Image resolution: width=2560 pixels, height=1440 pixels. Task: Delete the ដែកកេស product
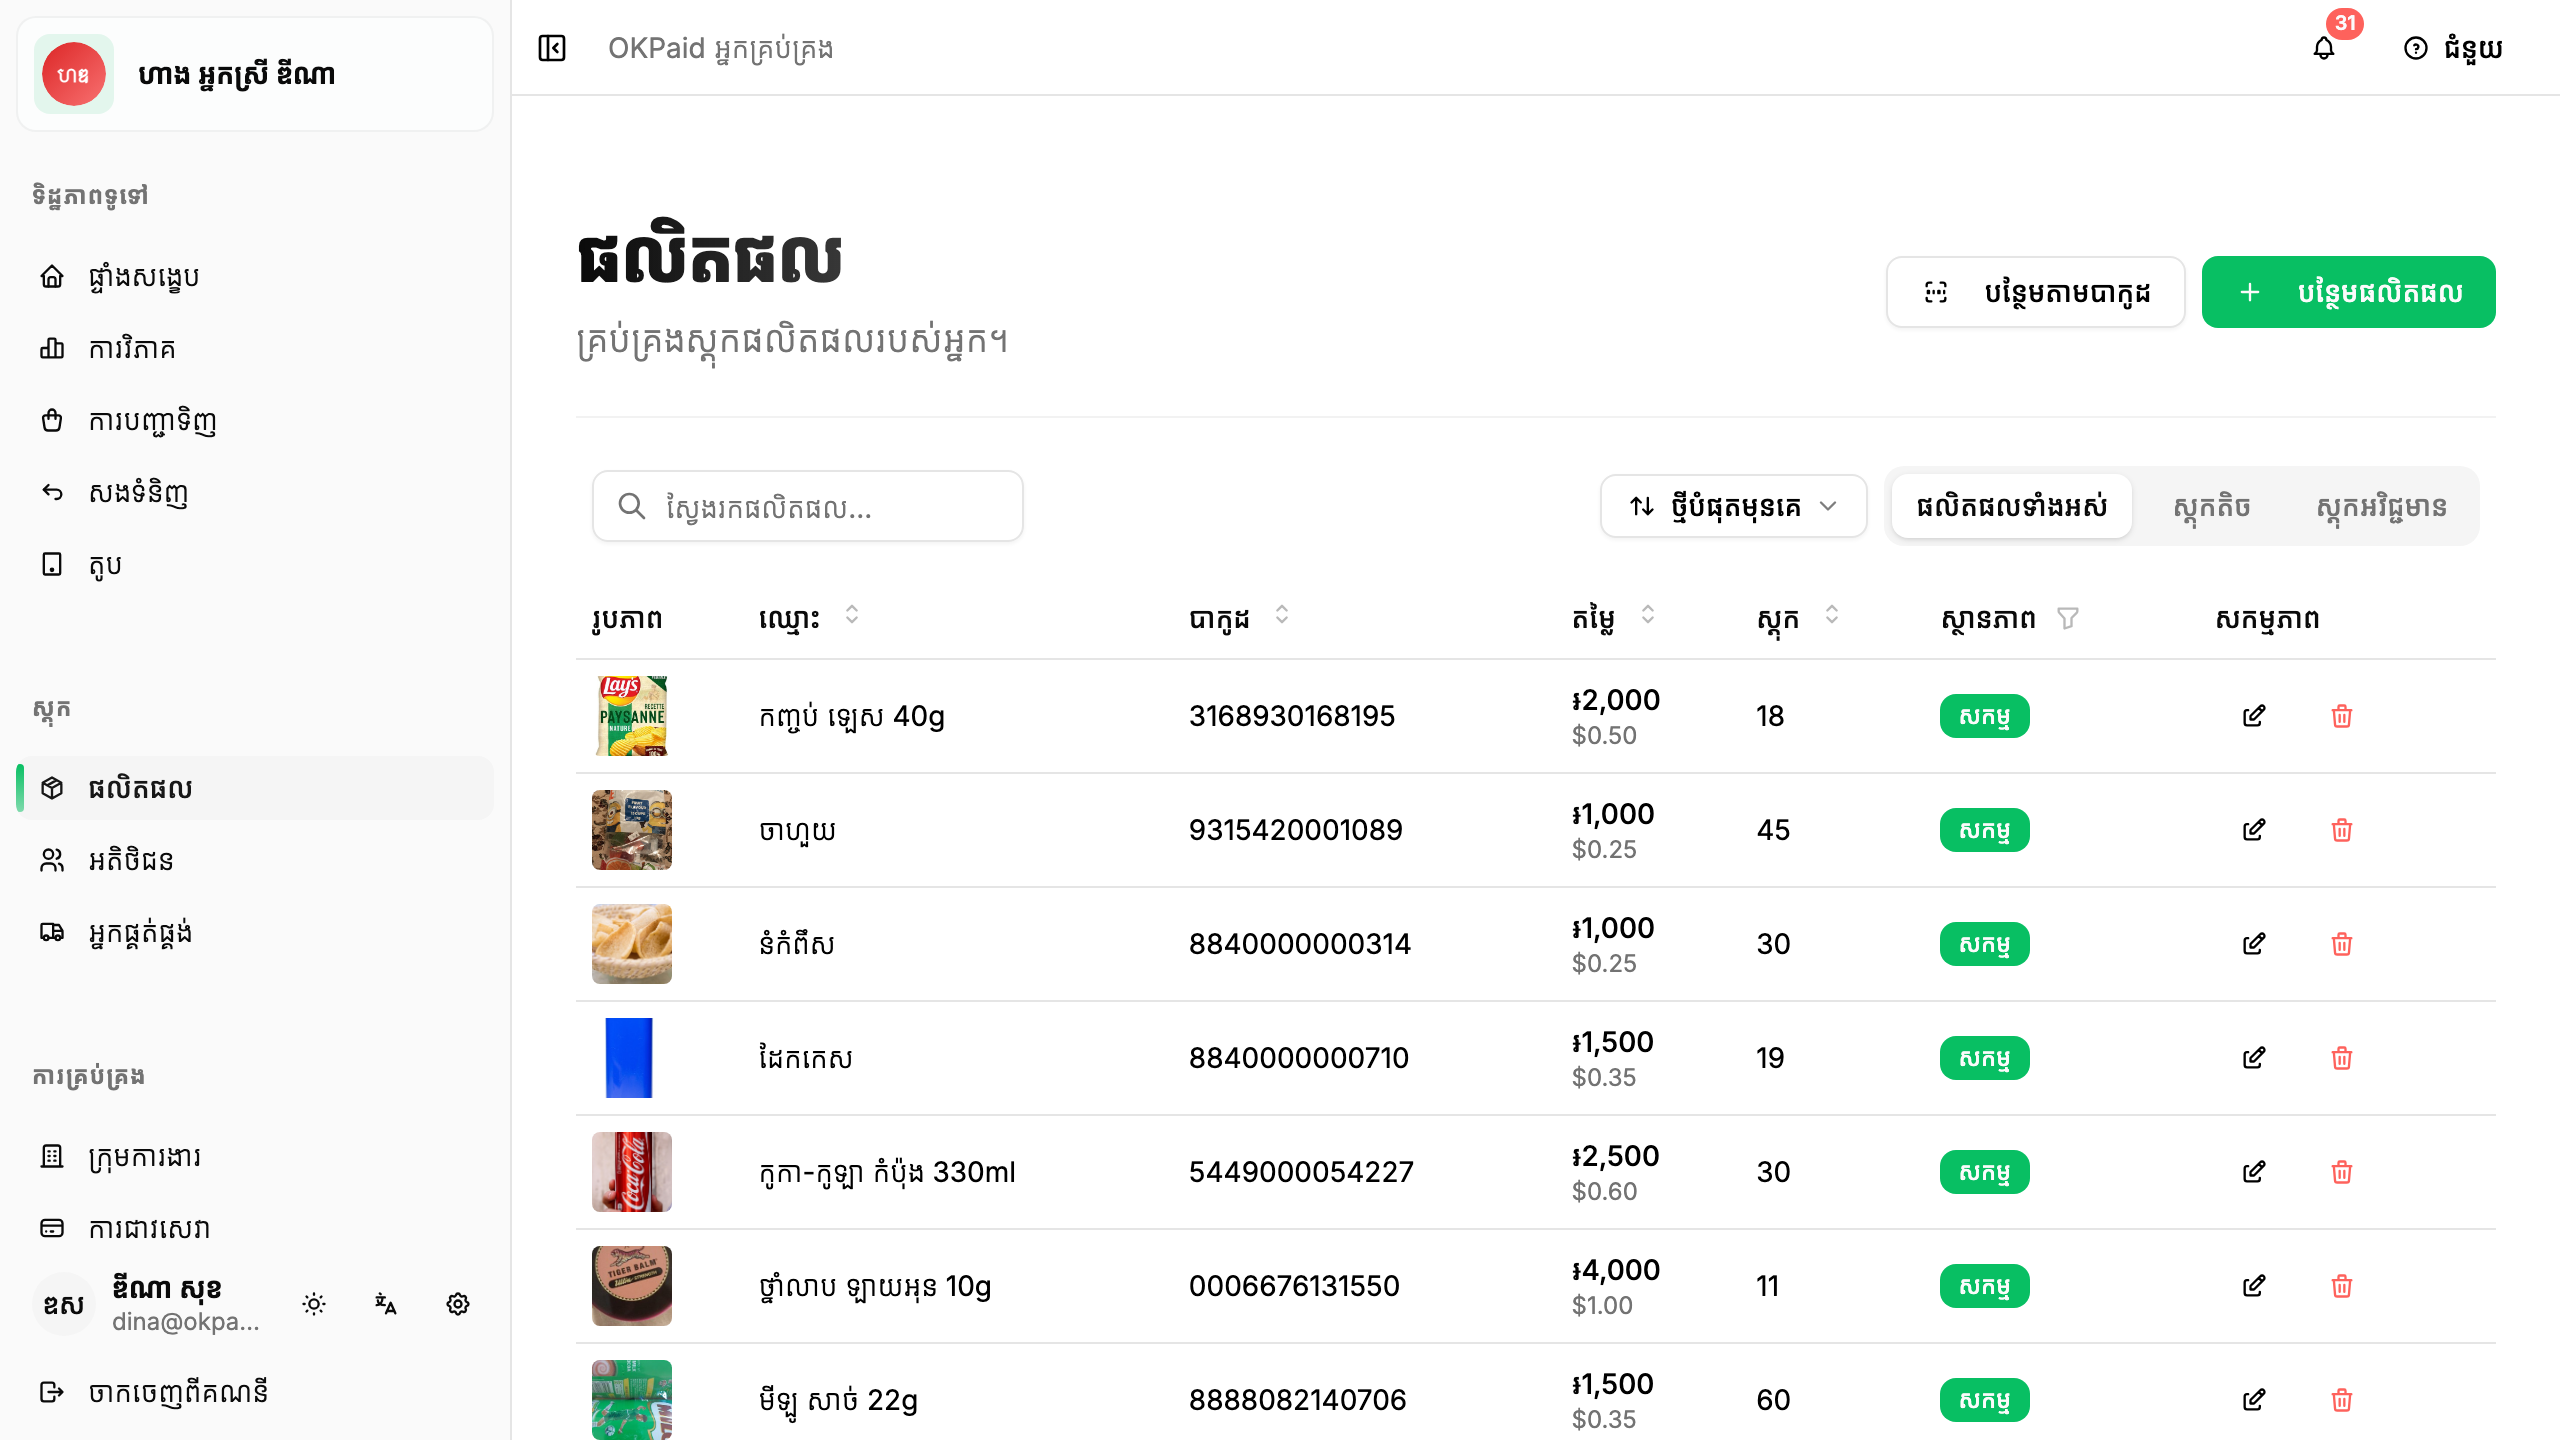click(x=2342, y=1058)
